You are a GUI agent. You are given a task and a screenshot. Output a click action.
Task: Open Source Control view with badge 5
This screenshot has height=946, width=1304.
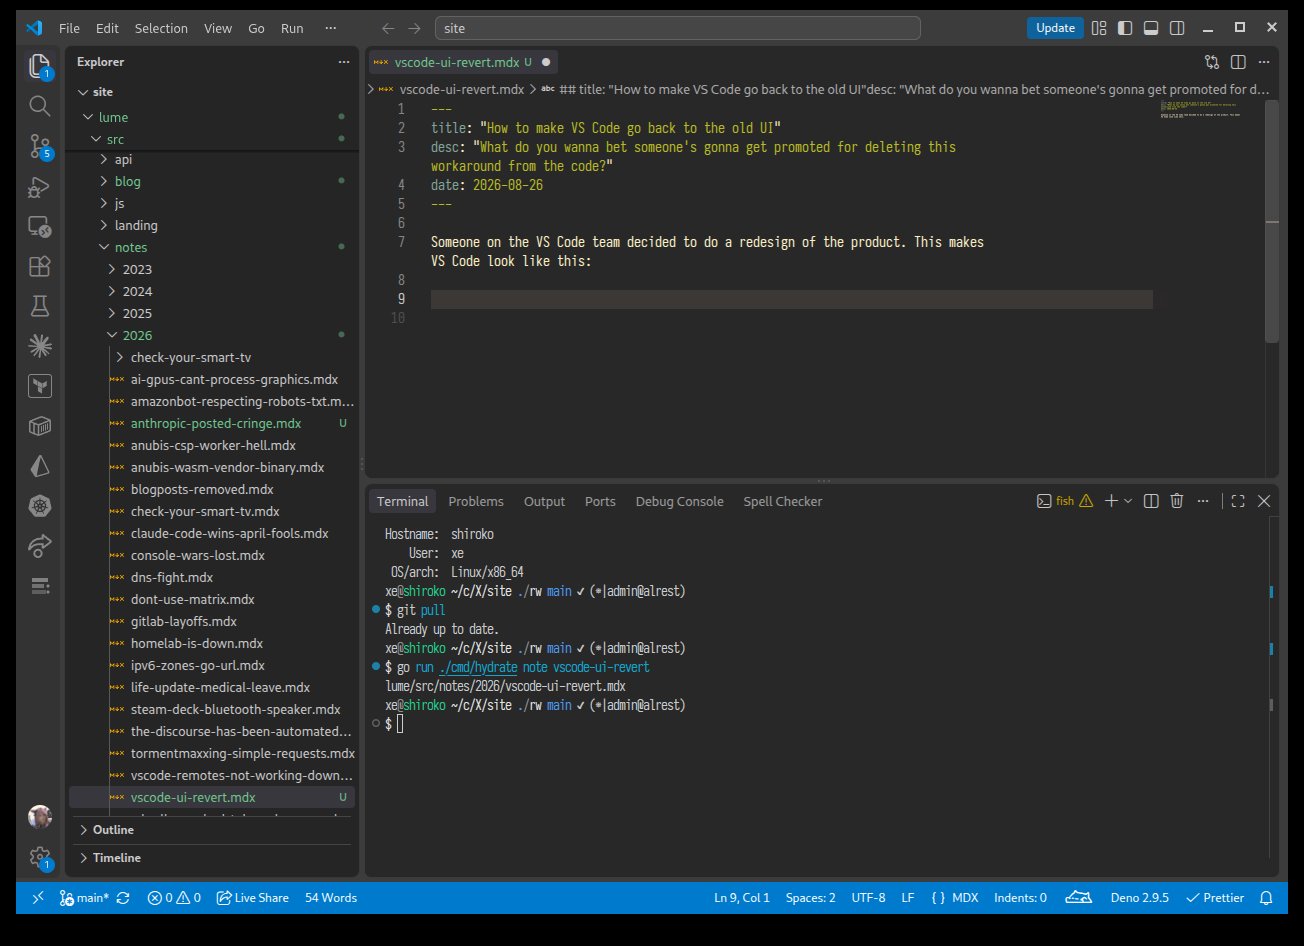[x=39, y=146]
